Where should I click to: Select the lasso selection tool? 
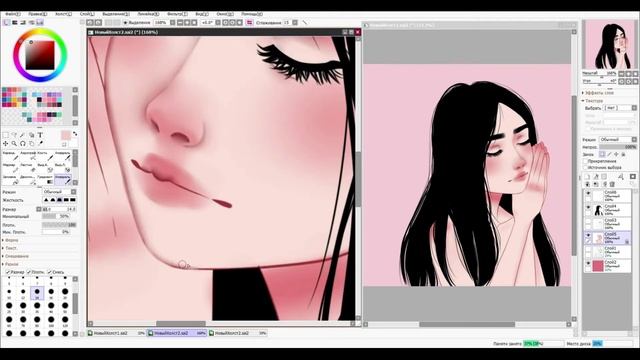(14, 135)
